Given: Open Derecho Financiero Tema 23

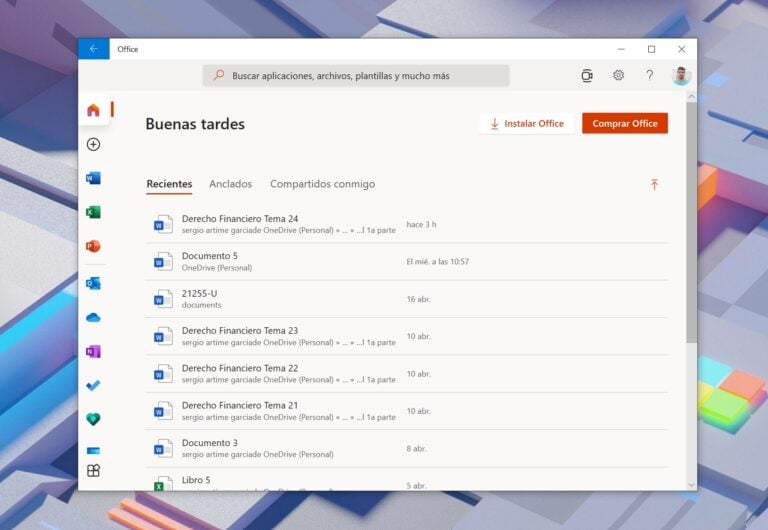Looking at the screenshot, I should (x=240, y=331).
